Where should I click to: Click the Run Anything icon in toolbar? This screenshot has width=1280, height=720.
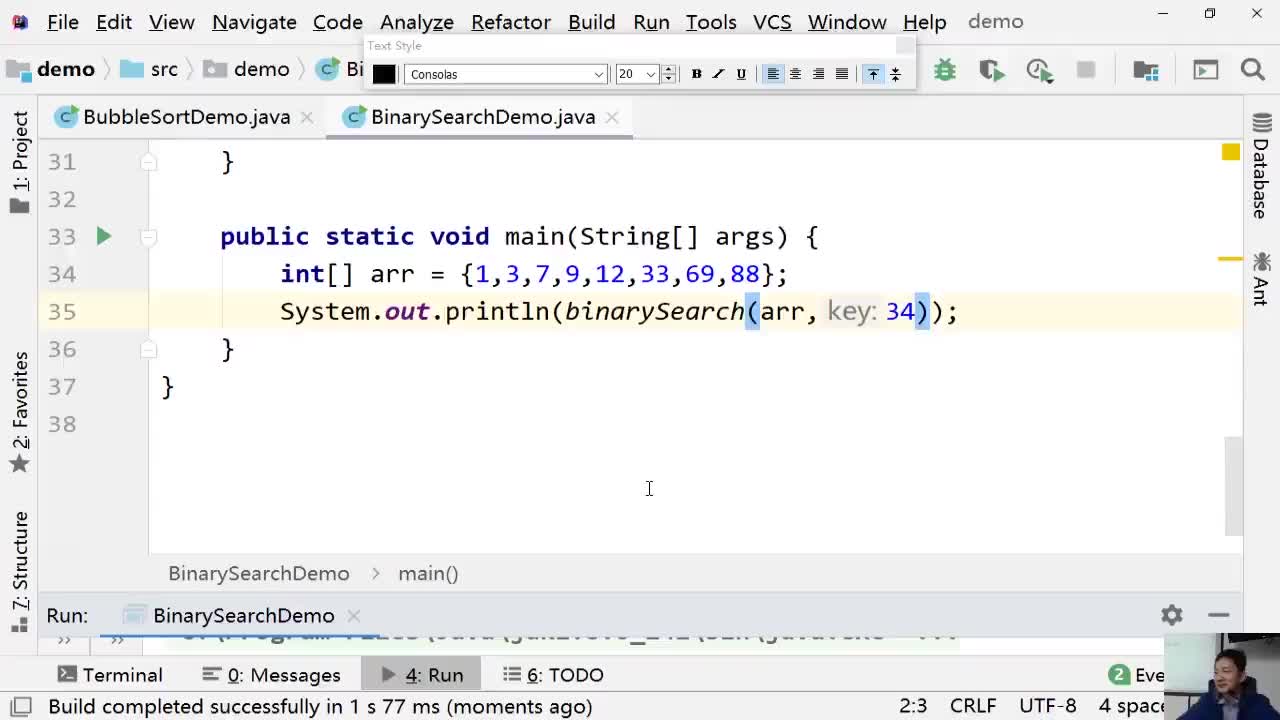coord(1205,70)
